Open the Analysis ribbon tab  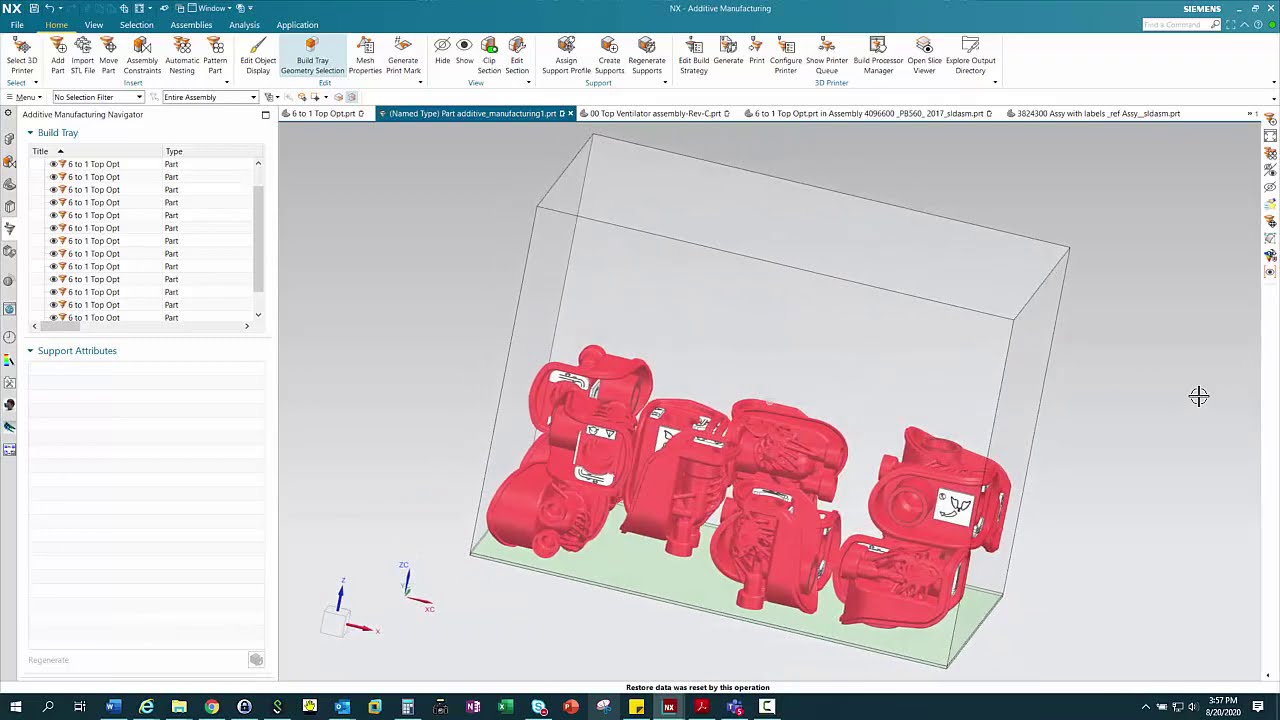point(244,25)
